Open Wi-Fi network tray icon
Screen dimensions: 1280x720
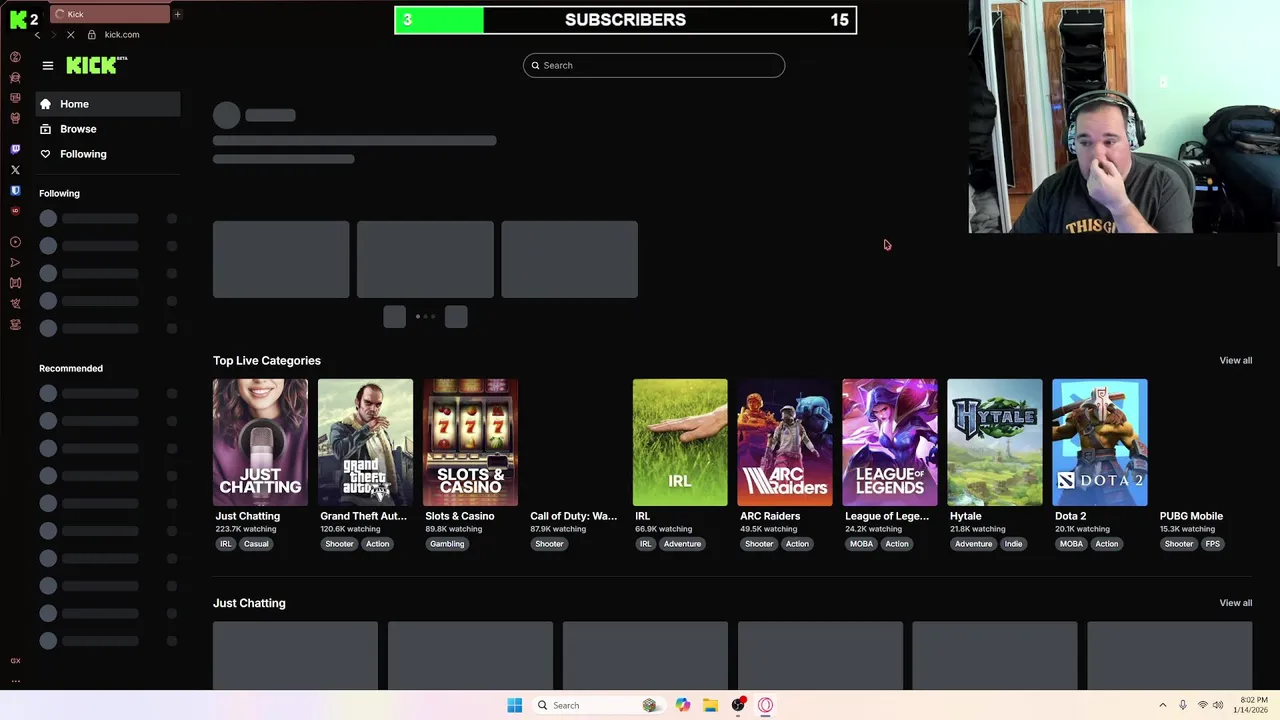point(1202,705)
